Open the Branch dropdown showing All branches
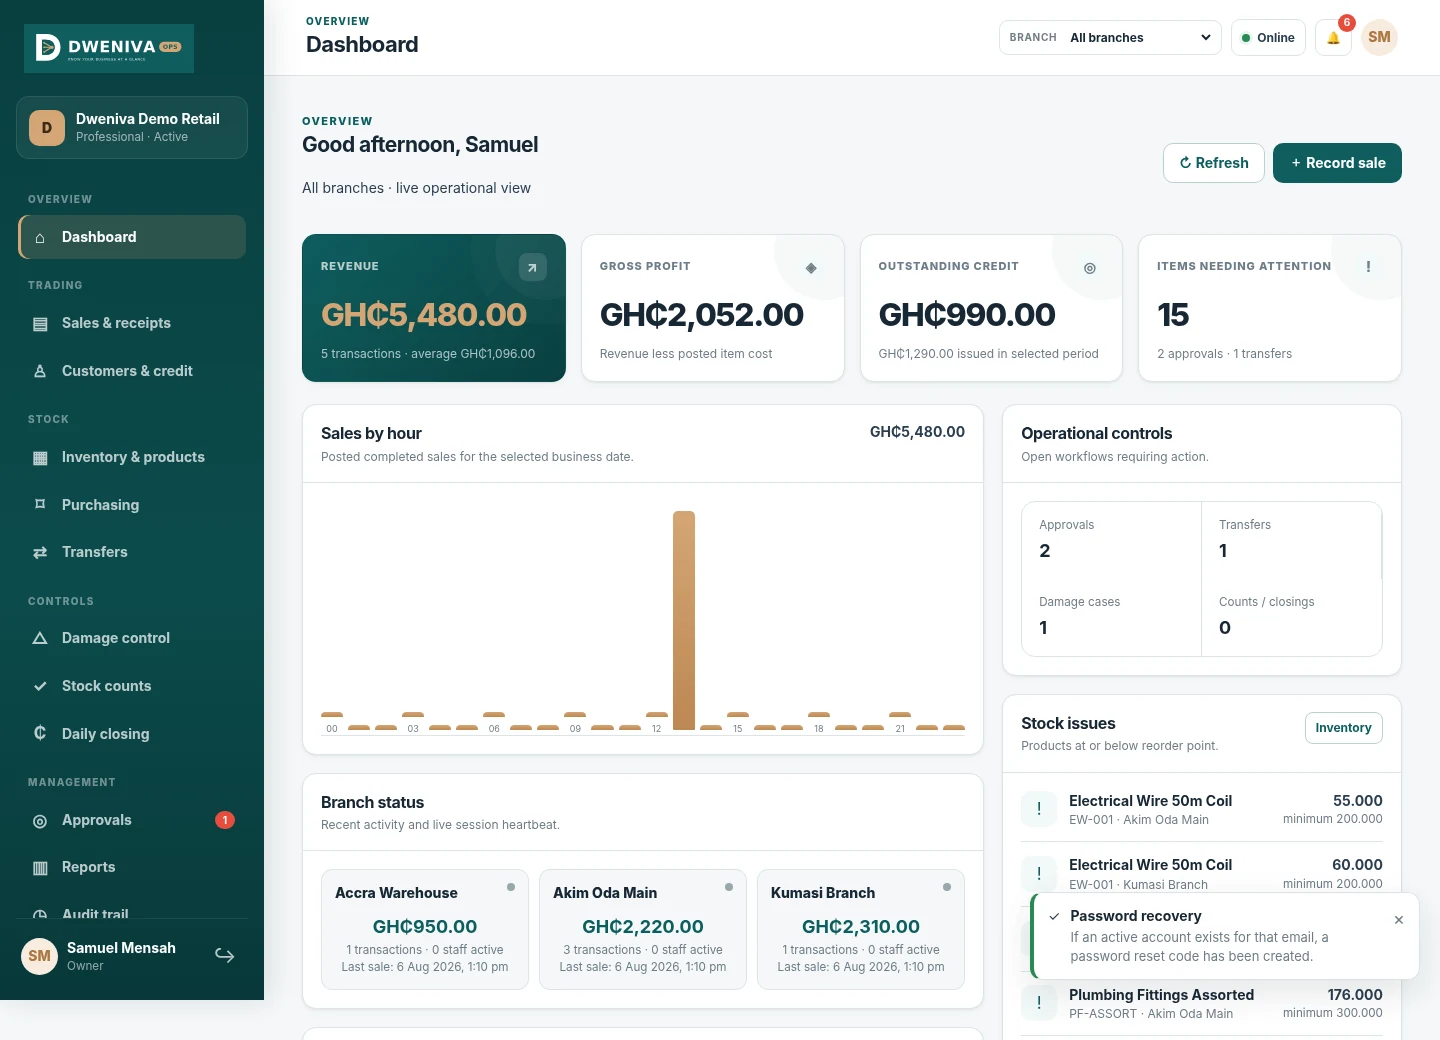This screenshot has width=1440, height=1040. pos(1110,38)
